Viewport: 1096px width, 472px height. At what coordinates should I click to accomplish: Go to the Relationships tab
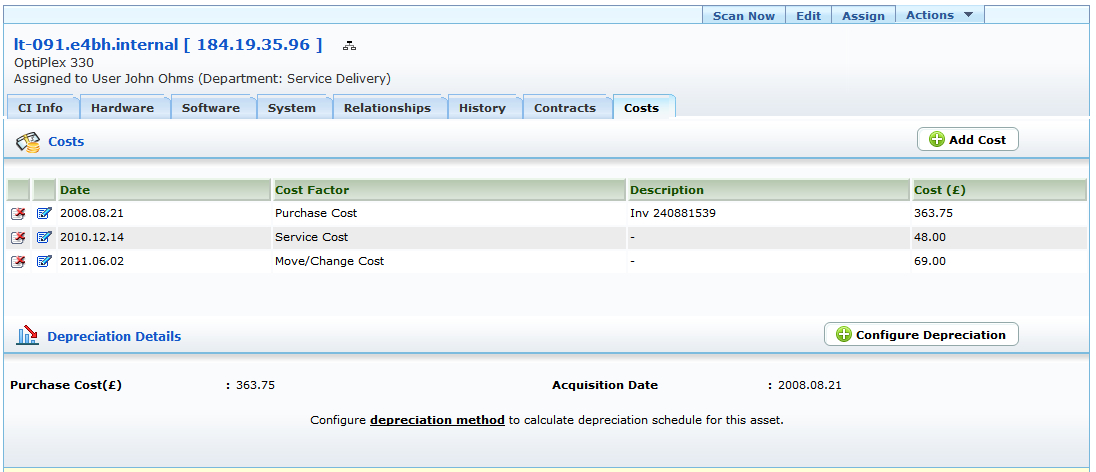pos(387,108)
